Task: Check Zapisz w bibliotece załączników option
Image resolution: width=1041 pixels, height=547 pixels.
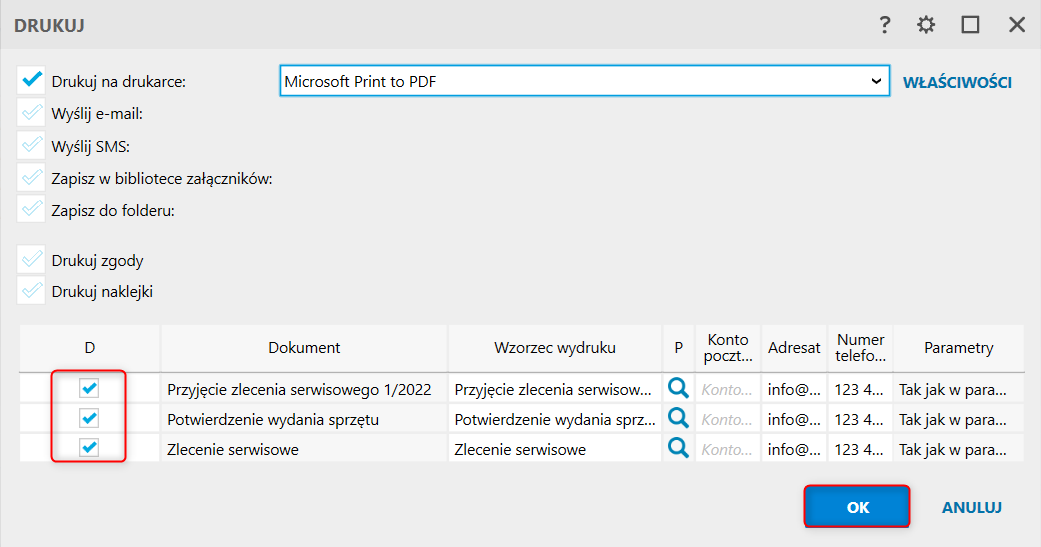Action: pos(32,178)
